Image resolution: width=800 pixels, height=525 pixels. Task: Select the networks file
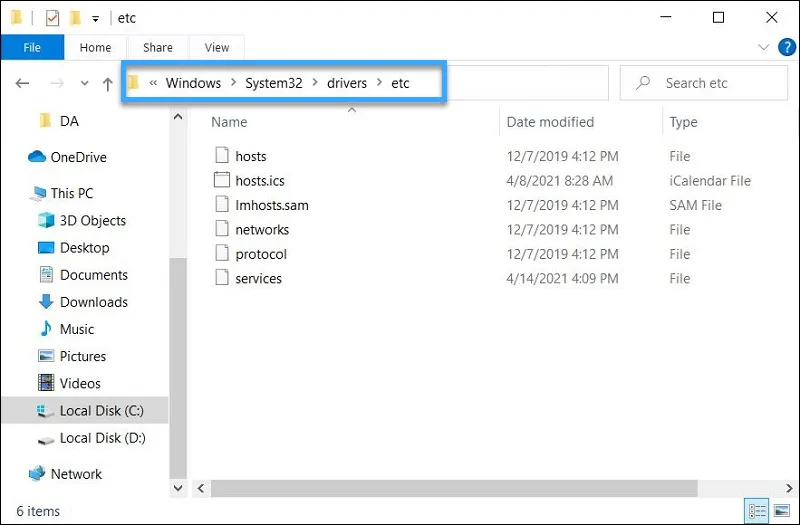click(262, 230)
